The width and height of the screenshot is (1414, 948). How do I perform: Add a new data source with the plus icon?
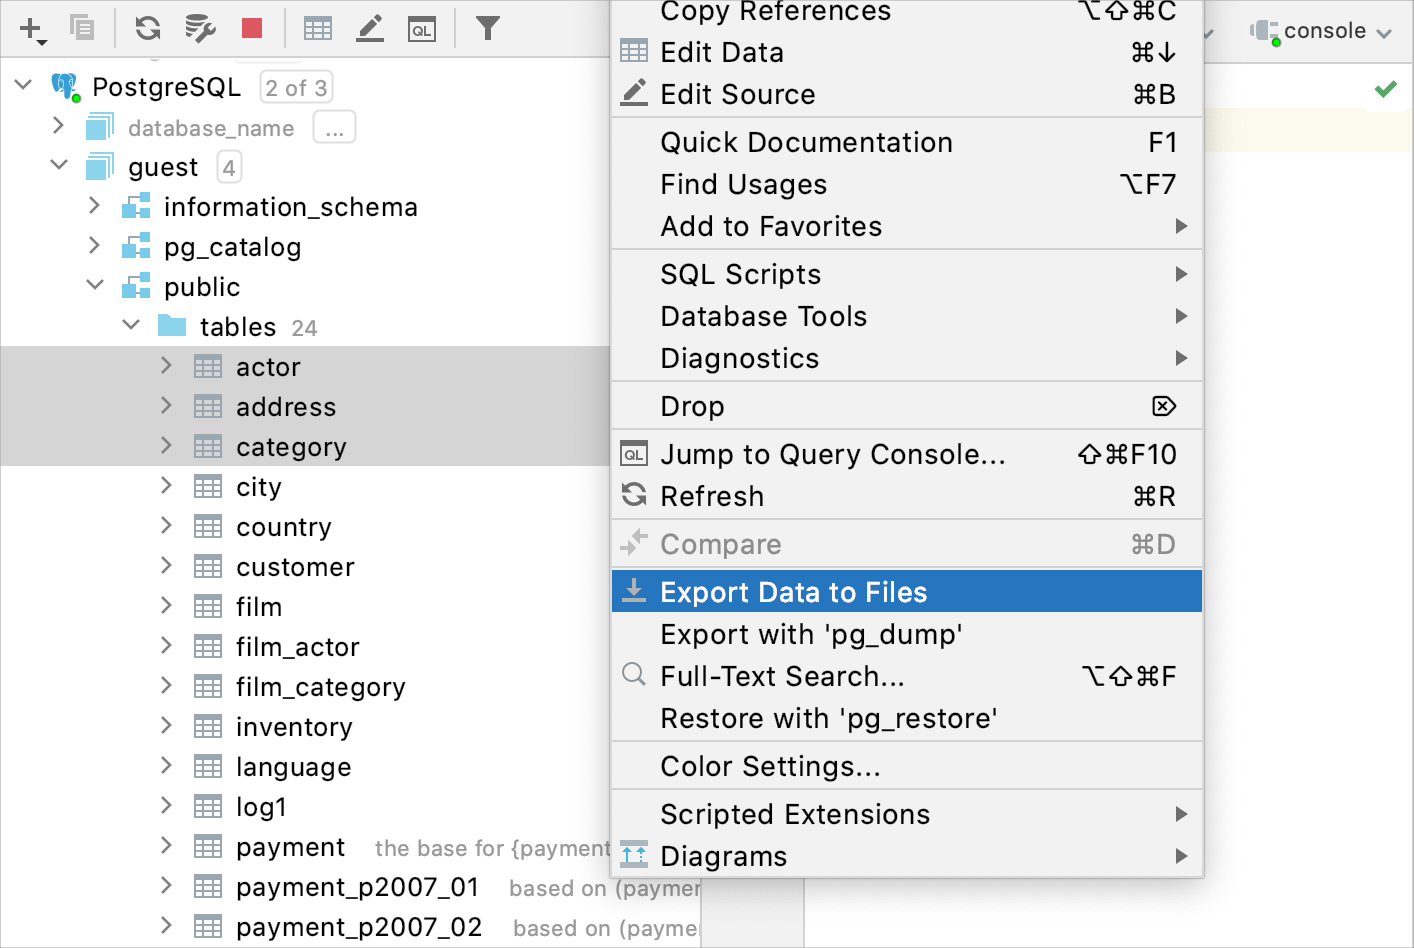pyautogui.click(x=28, y=29)
